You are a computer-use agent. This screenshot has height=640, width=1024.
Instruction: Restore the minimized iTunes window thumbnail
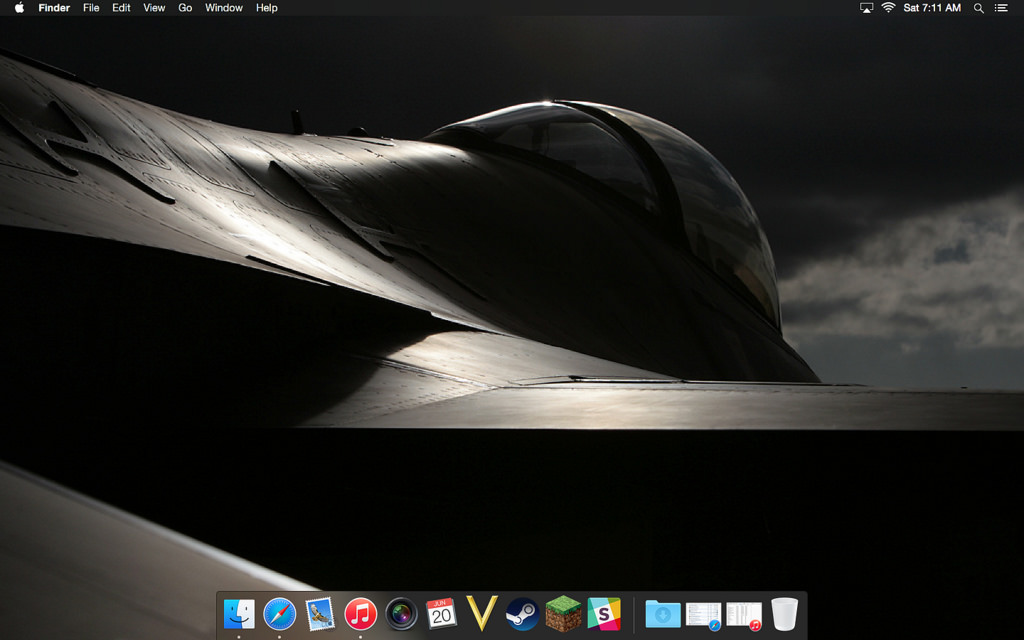click(x=744, y=614)
